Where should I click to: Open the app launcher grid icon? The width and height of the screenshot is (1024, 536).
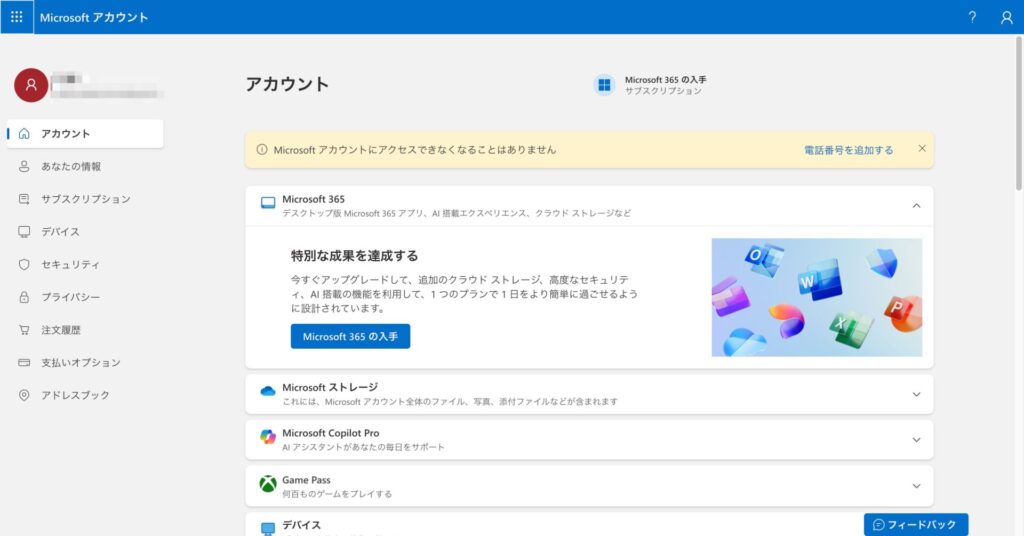tap(16, 17)
